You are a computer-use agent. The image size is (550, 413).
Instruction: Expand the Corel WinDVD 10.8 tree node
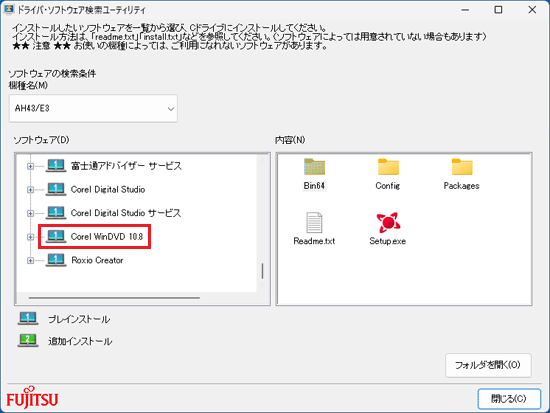31,237
